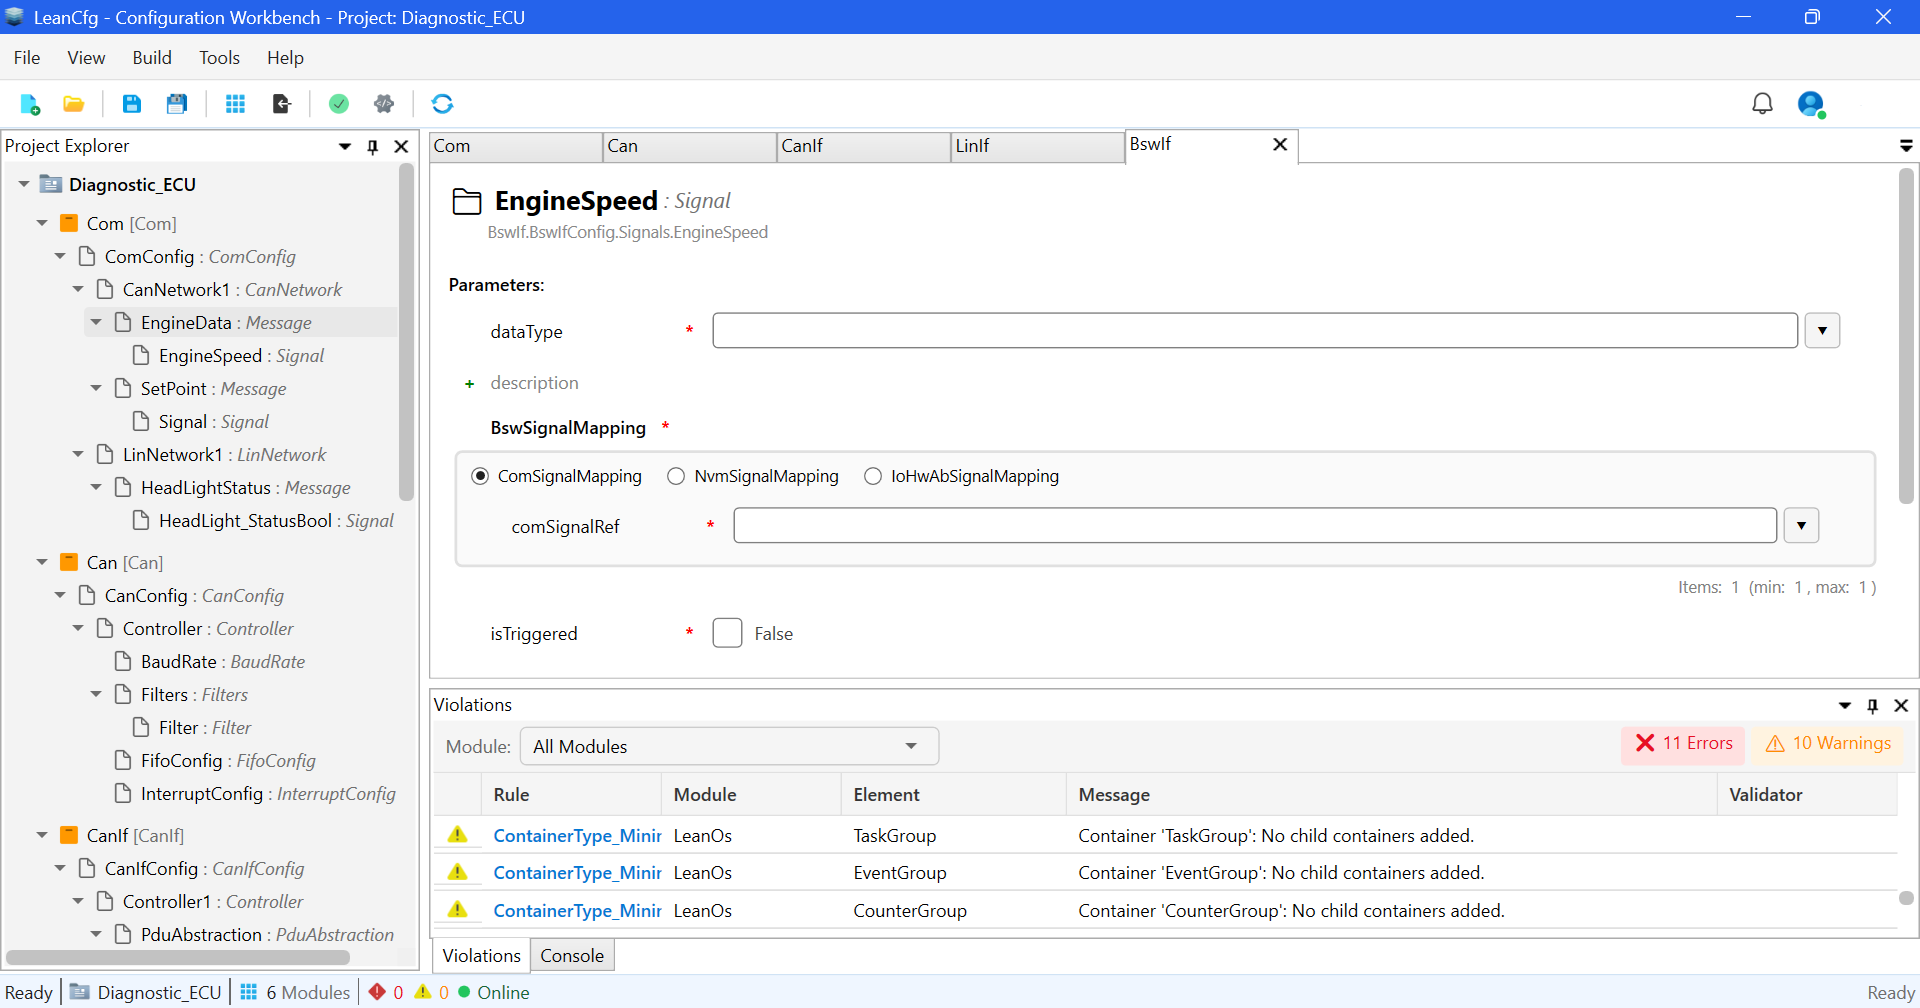The height and width of the screenshot is (1008, 1920).
Task: Click the save all toolbar icon
Action: 177,104
